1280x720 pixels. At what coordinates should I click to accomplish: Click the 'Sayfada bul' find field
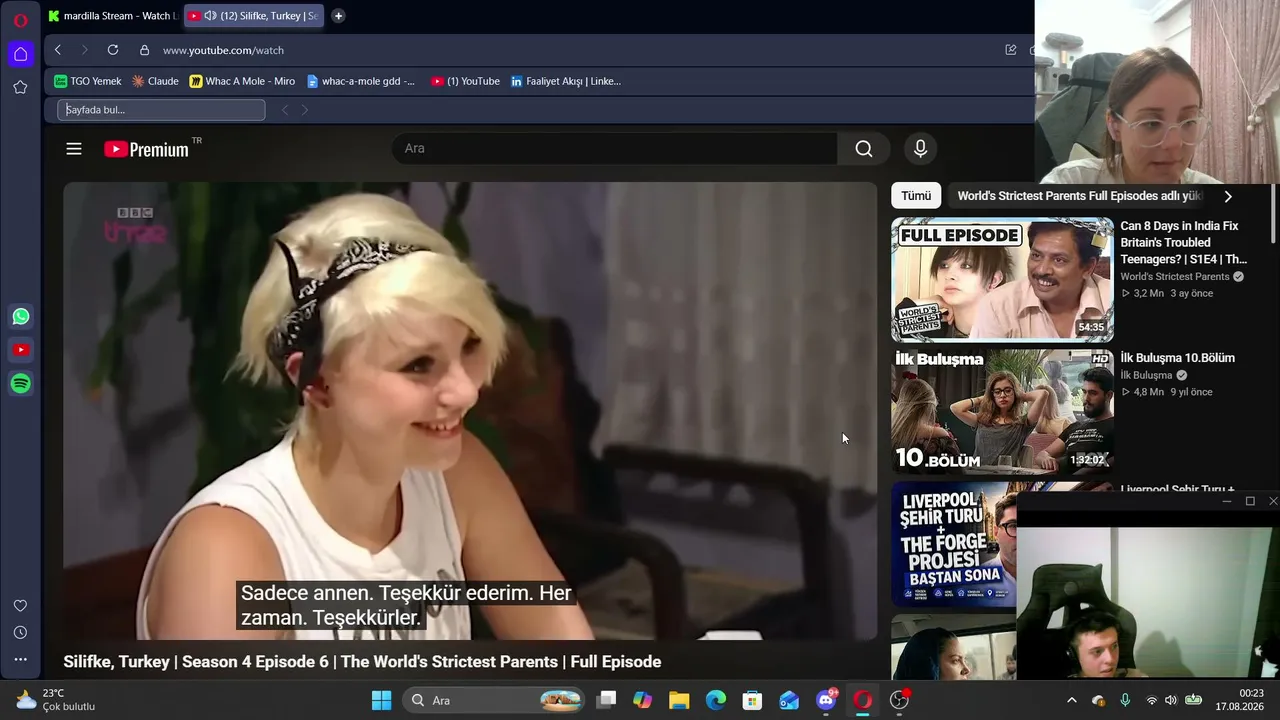tap(161, 110)
